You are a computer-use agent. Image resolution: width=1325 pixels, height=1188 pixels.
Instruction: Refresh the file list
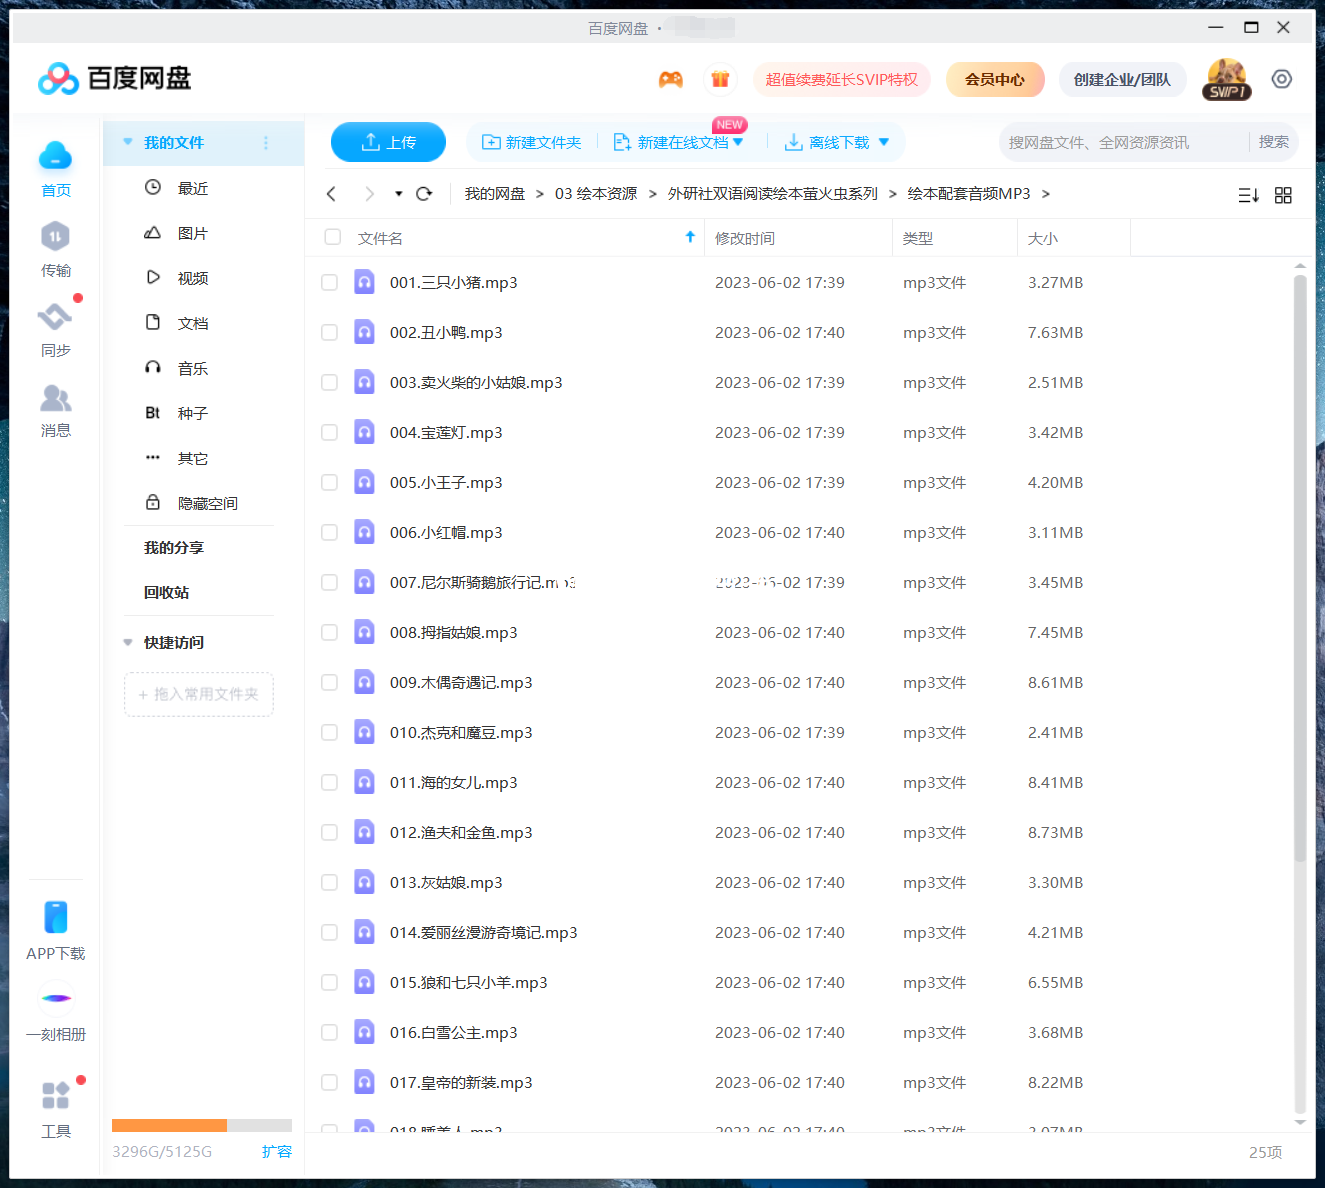click(x=424, y=193)
